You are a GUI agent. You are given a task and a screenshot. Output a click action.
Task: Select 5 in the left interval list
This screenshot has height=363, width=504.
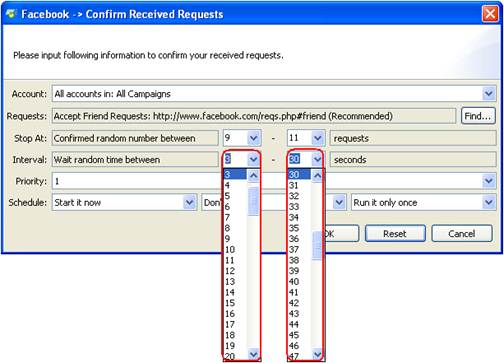pyautogui.click(x=235, y=196)
